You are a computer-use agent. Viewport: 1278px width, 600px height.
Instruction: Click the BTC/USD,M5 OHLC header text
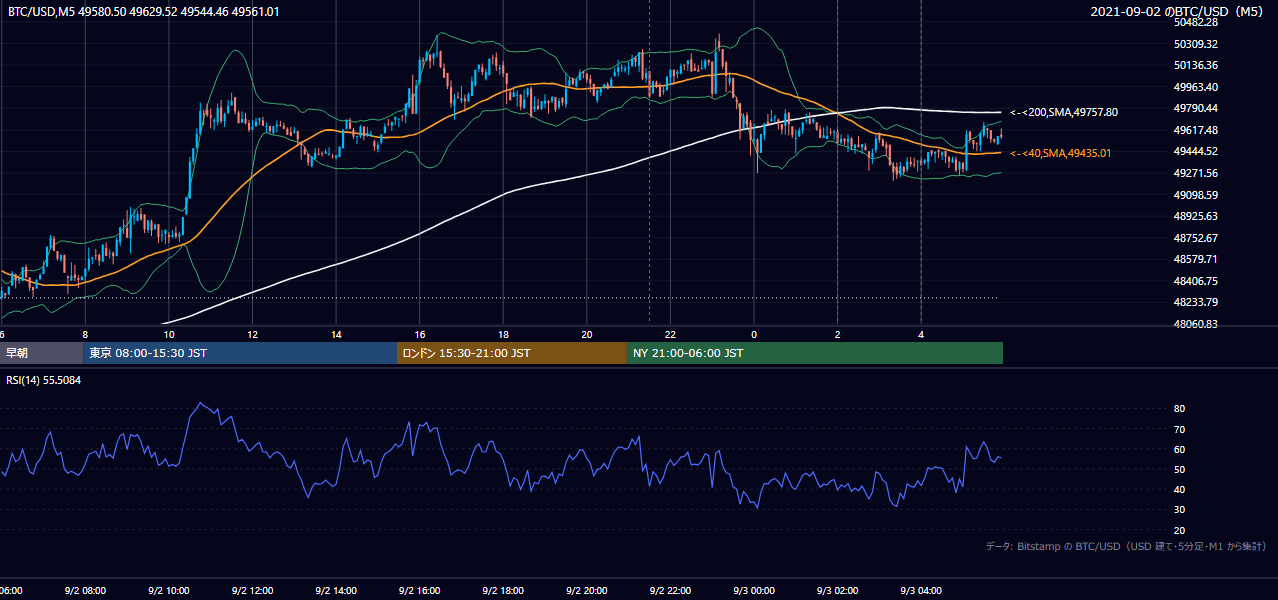(144, 11)
